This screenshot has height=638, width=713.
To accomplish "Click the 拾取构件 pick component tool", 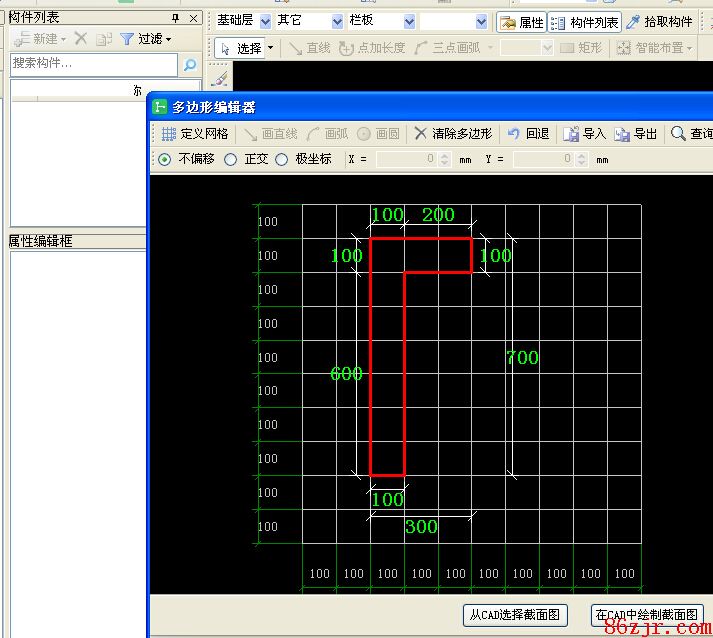I will [x=633, y=22].
